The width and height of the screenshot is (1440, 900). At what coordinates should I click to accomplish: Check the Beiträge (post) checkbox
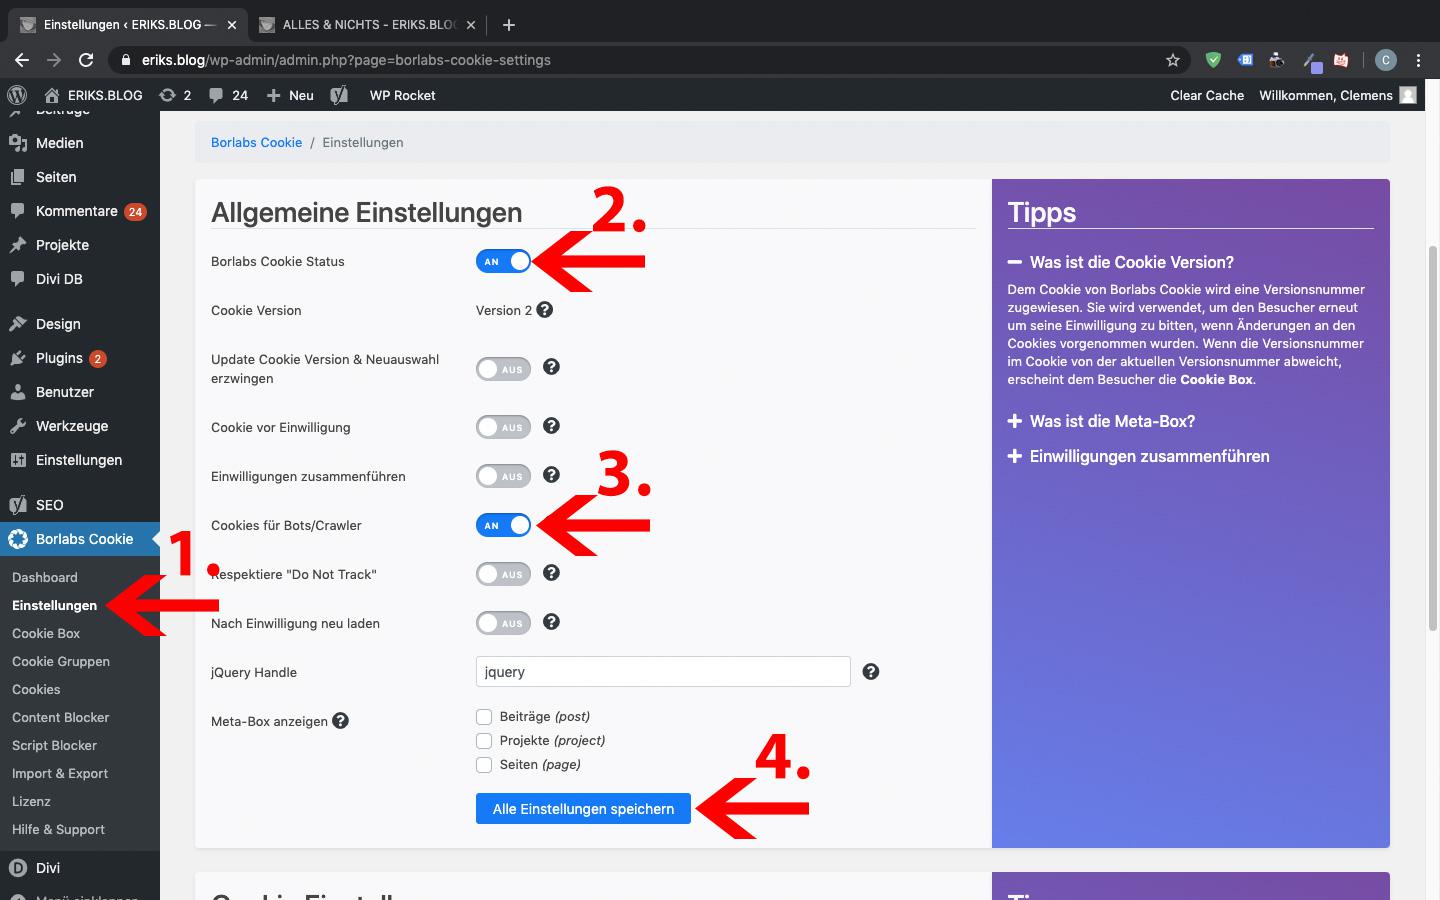click(484, 716)
